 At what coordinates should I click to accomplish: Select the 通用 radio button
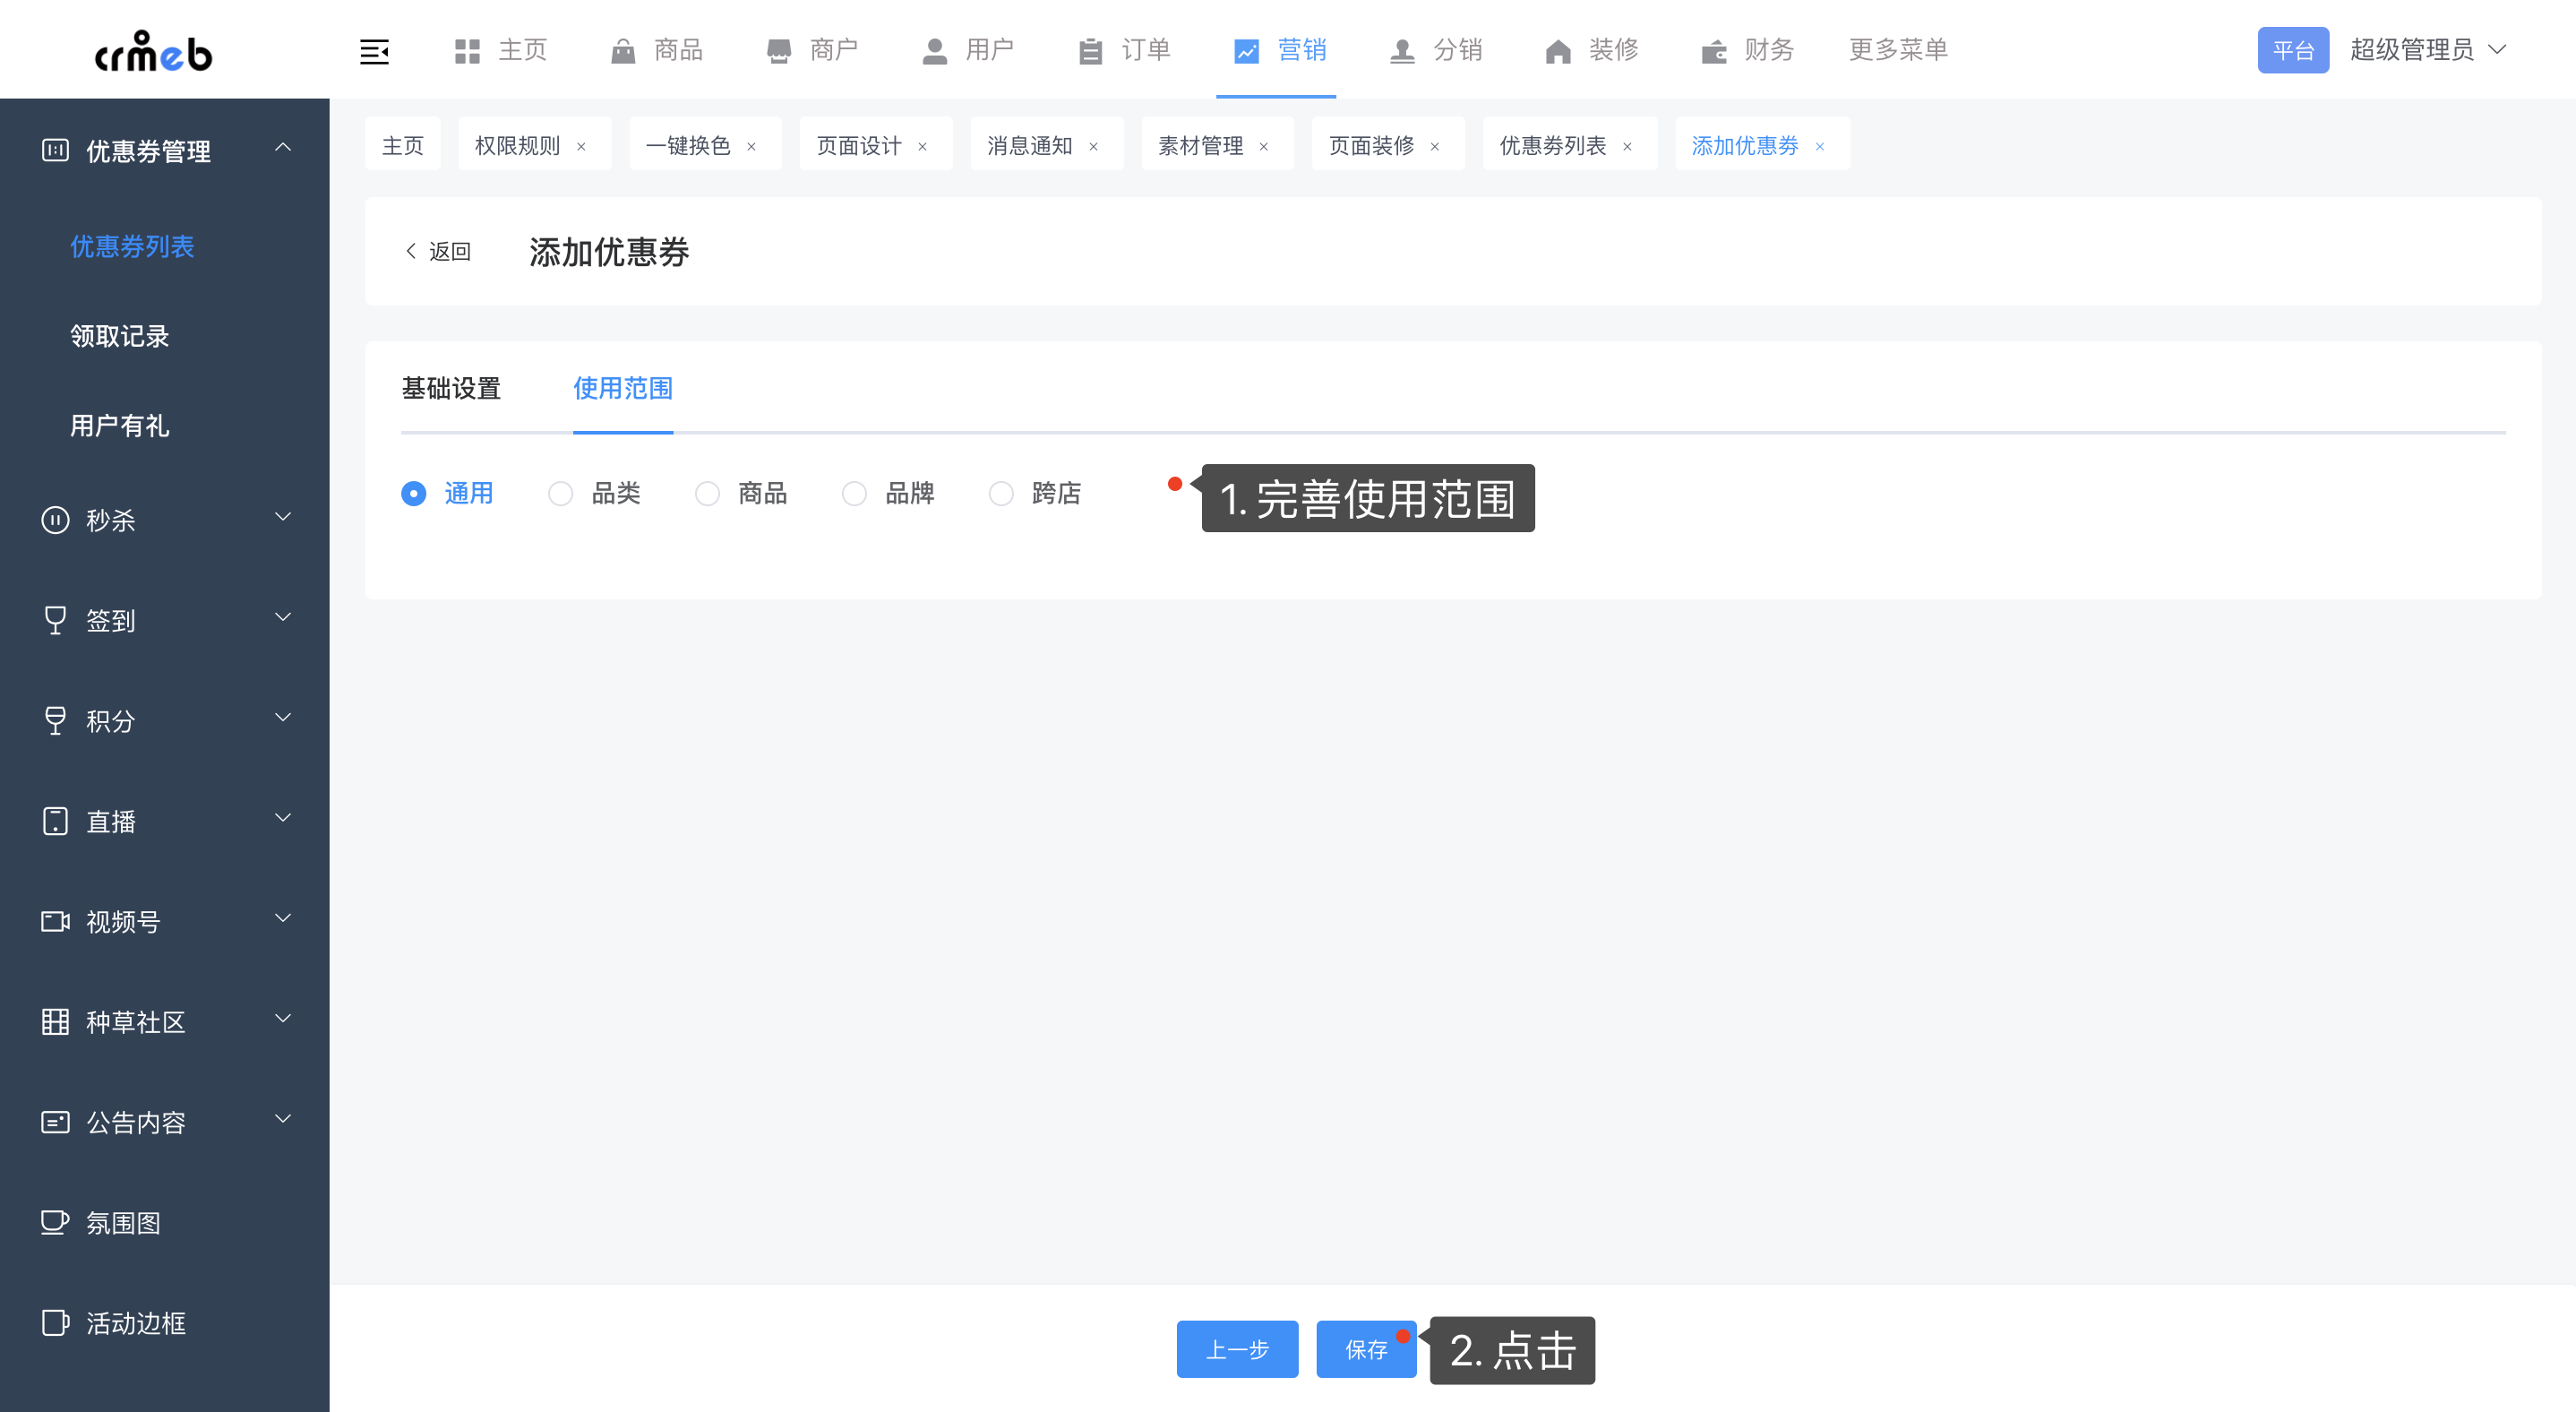click(x=413, y=493)
